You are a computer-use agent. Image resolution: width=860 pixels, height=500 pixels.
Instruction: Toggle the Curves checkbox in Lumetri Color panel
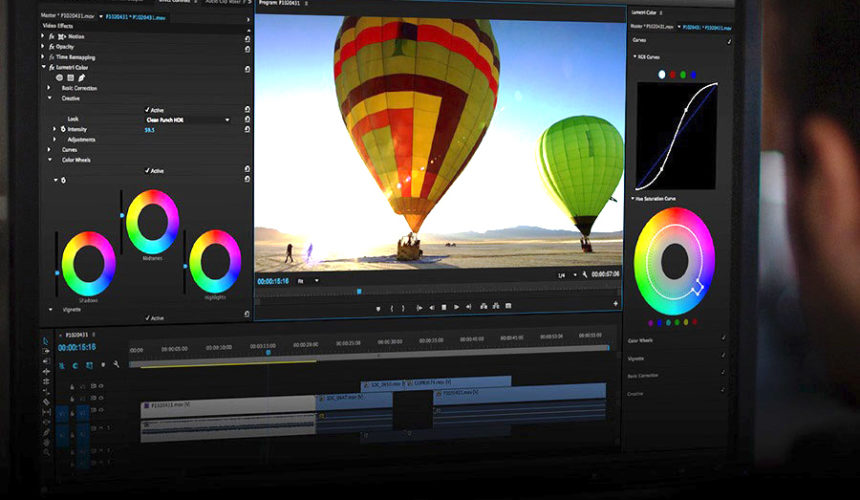pyautogui.click(x=729, y=41)
